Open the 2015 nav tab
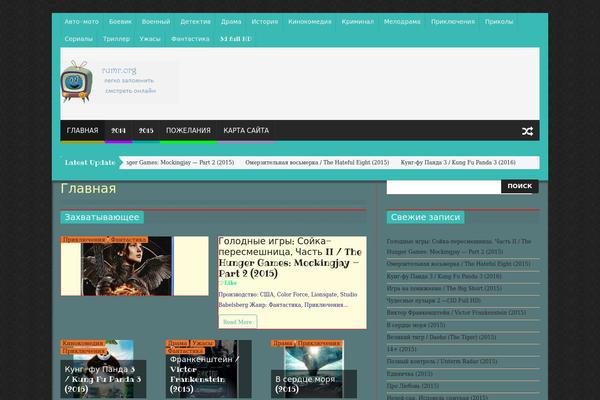 coord(146,131)
